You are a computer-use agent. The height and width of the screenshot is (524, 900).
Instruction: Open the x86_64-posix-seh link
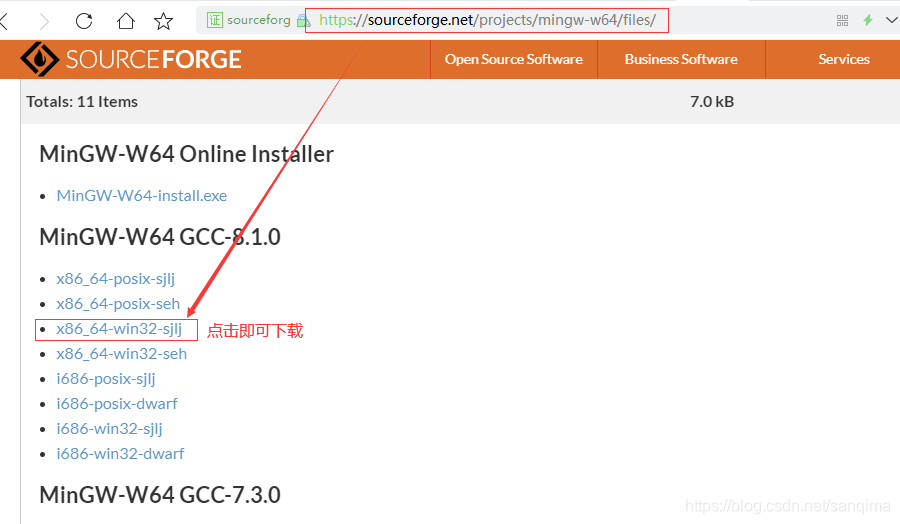click(x=118, y=304)
